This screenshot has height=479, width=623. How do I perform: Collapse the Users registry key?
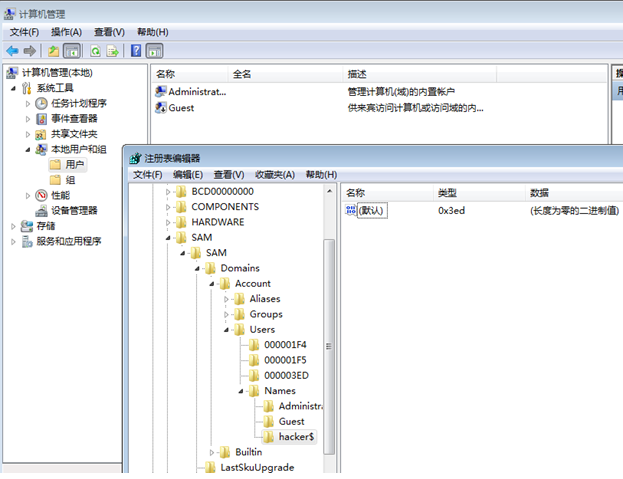tap(226, 330)
